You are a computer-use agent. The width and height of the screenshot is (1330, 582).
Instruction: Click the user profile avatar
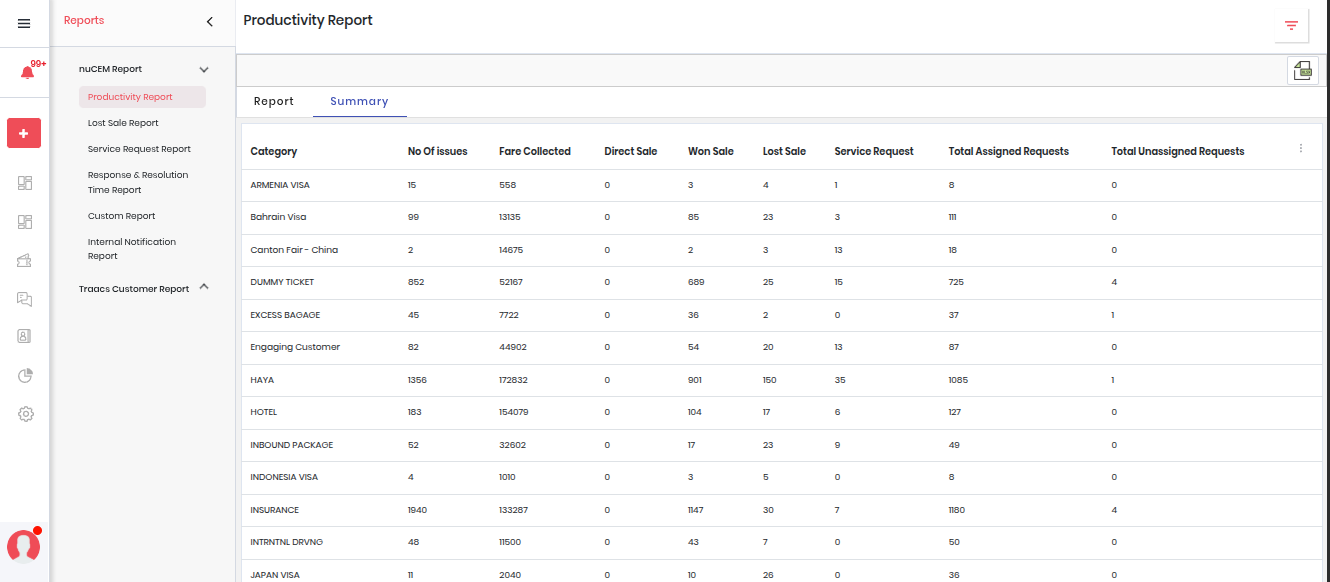point(23,546)
